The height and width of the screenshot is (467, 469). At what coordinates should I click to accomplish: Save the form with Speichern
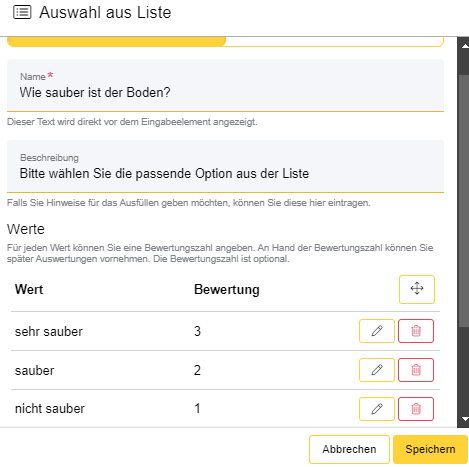click(430, 449)
